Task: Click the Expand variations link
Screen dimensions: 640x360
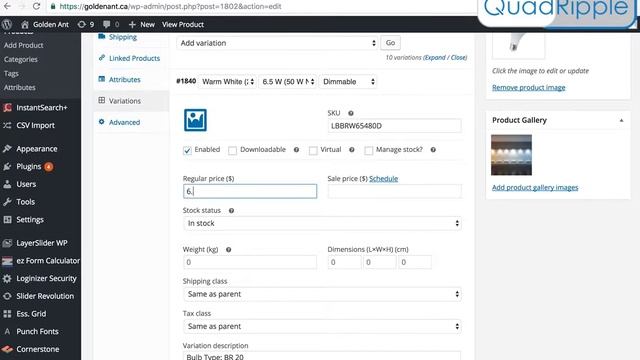Action: click(x=435, y=58)
